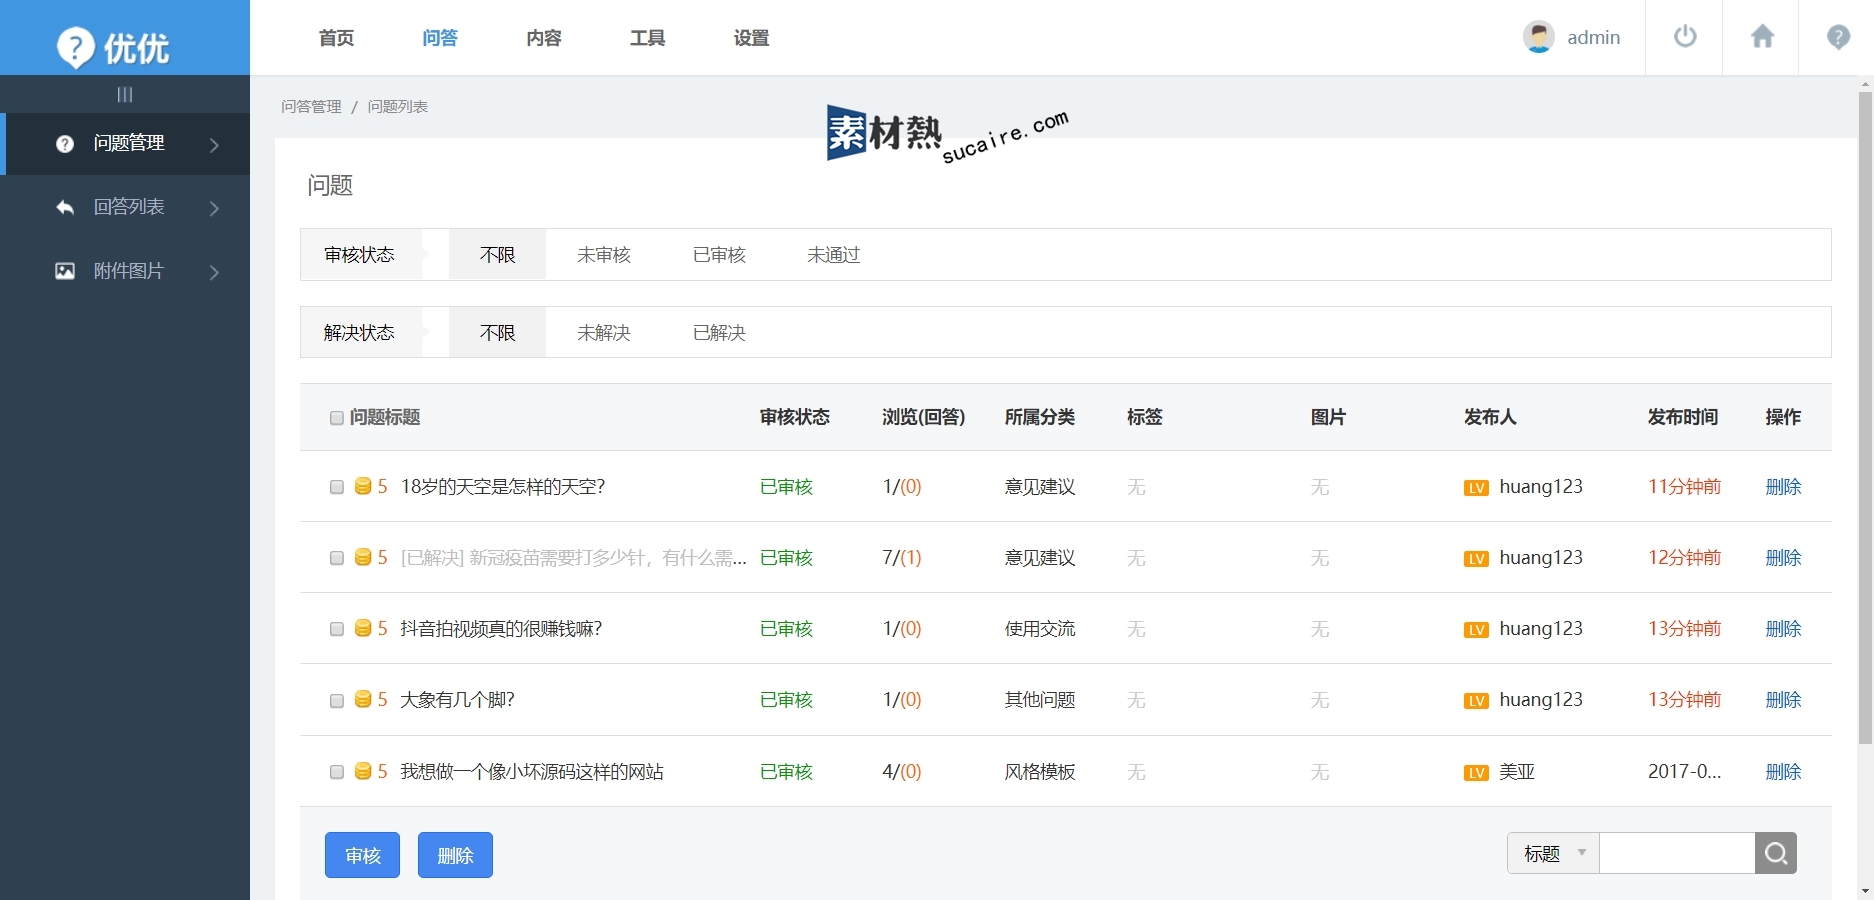The width and height of the screenshot is (1874, 900).
Task: Click the 优优 logo icon
Action: (76, 47)
